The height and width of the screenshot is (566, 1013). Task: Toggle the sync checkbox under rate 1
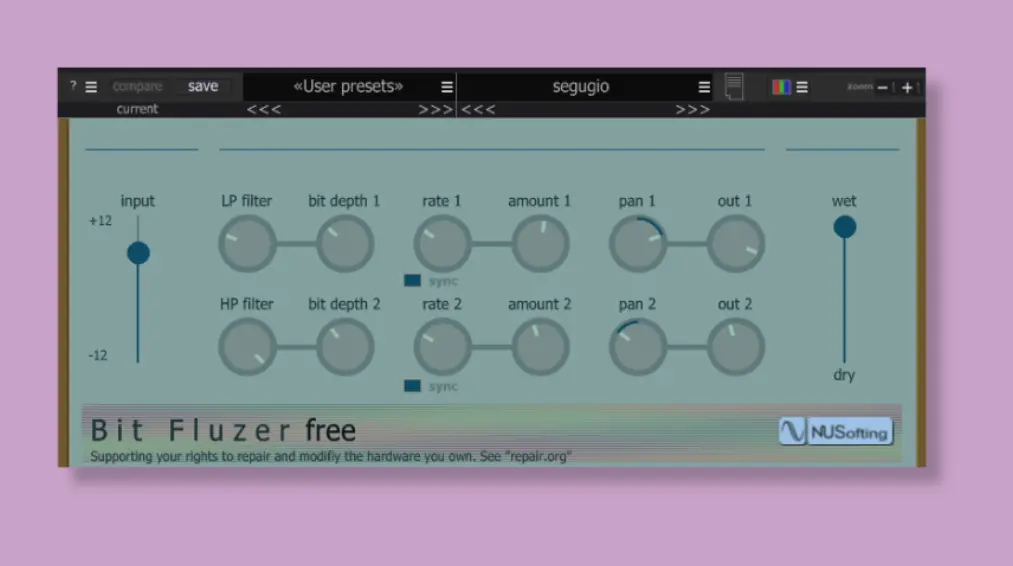(x=412, y=280)
